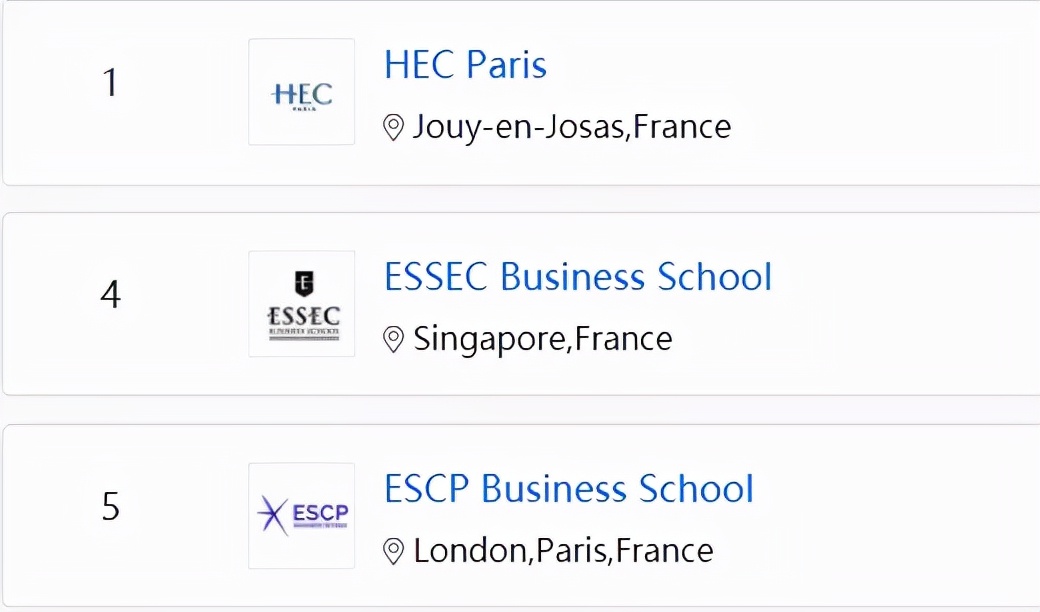
Task: Click the shield emblem atop the ESSEC logo
Action: (302, 282)
